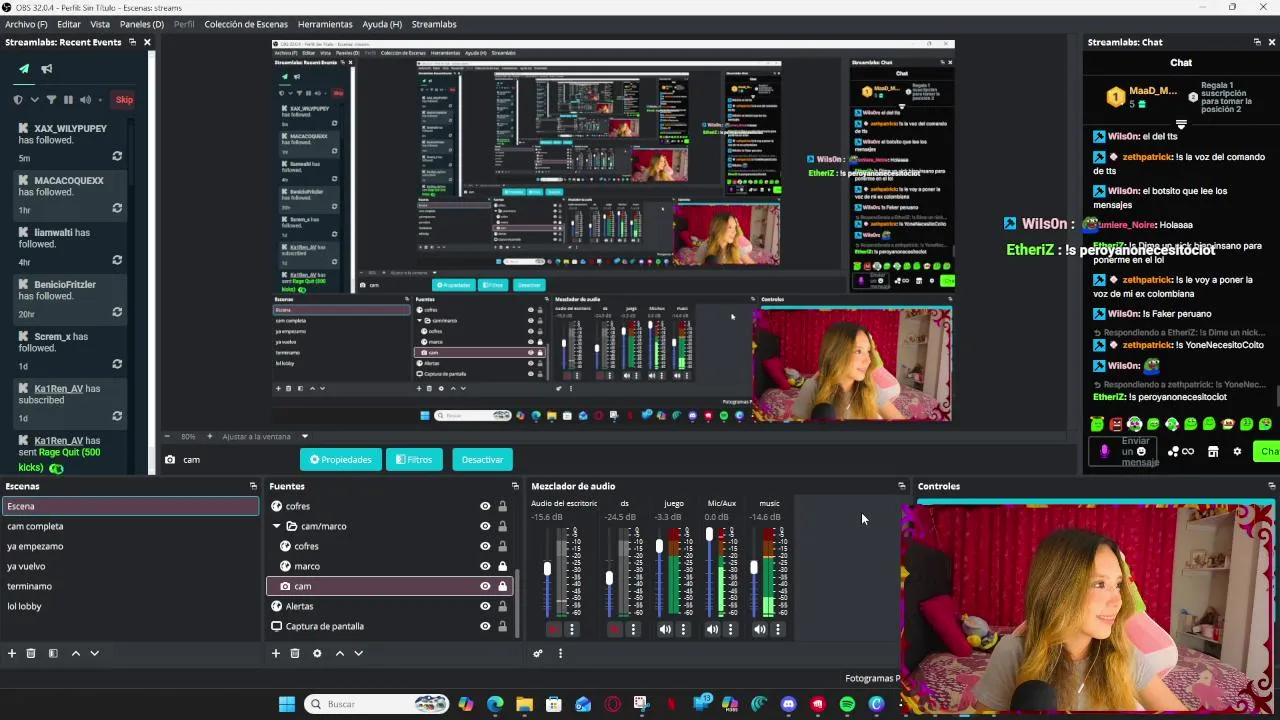This screenshot has width=1280, height=720.
Task: Unlock the marco source lock
Action: (502, 566)
